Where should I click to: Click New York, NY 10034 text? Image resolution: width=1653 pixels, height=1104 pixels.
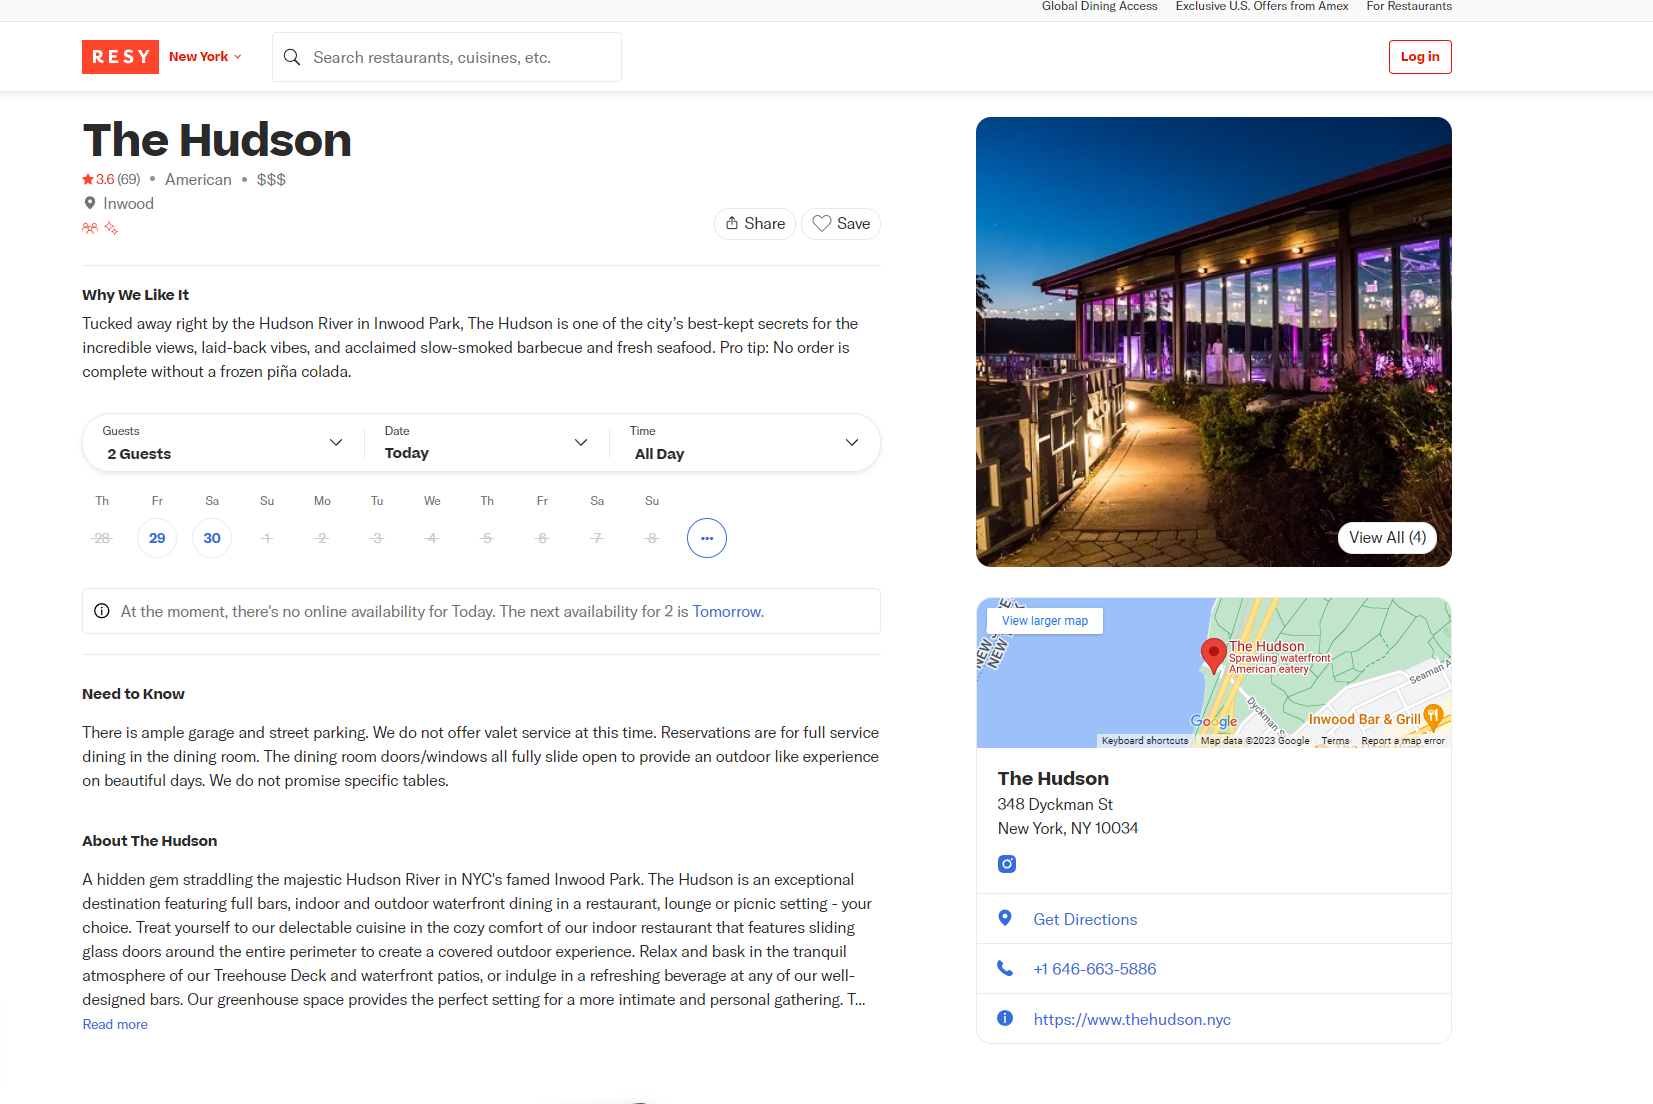click(1067, 828)
